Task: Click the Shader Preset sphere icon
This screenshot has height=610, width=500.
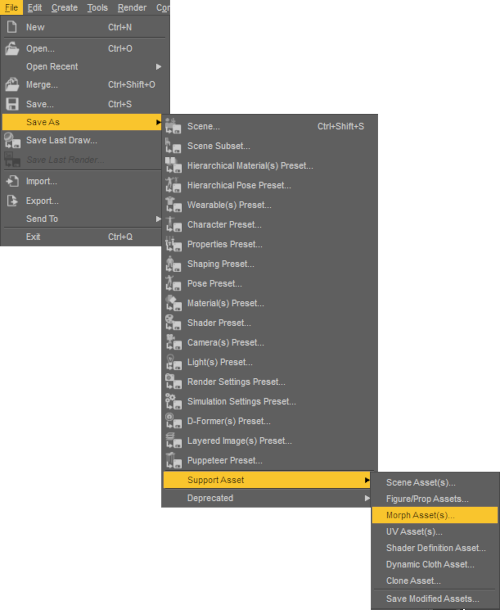Action: tap(173, 323)
